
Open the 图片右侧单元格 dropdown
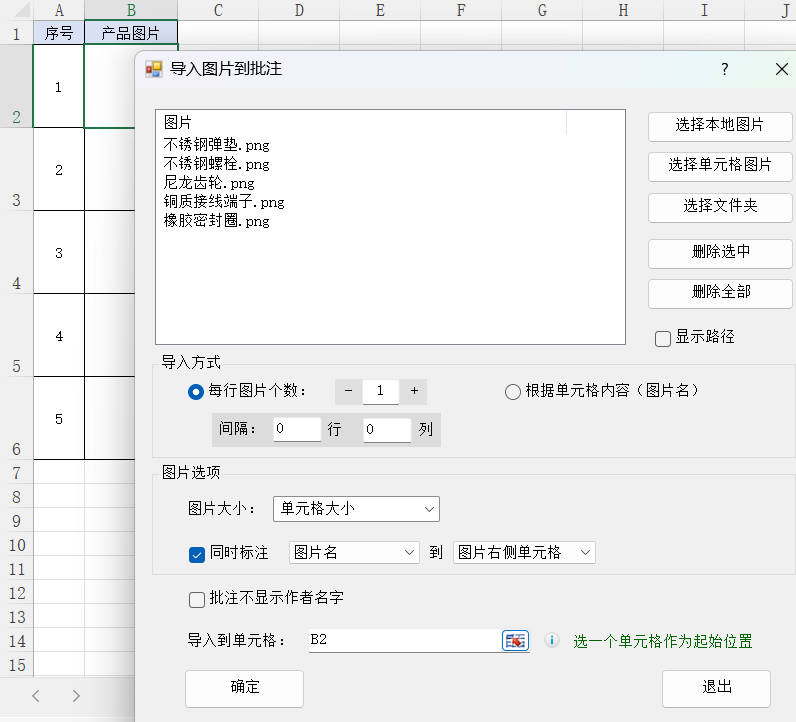coord(524,553)
